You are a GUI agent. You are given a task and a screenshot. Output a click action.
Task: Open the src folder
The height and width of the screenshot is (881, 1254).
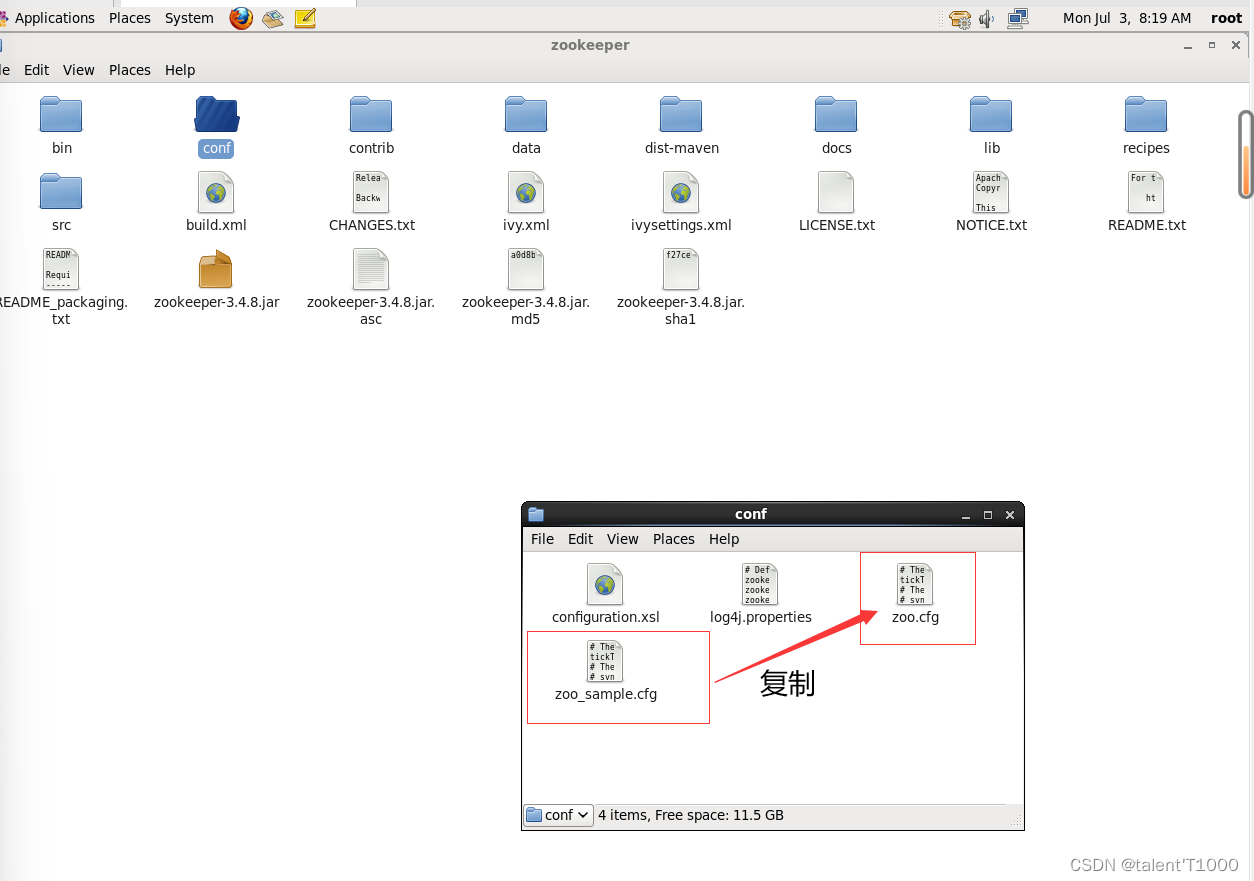[x=61, y=191]
